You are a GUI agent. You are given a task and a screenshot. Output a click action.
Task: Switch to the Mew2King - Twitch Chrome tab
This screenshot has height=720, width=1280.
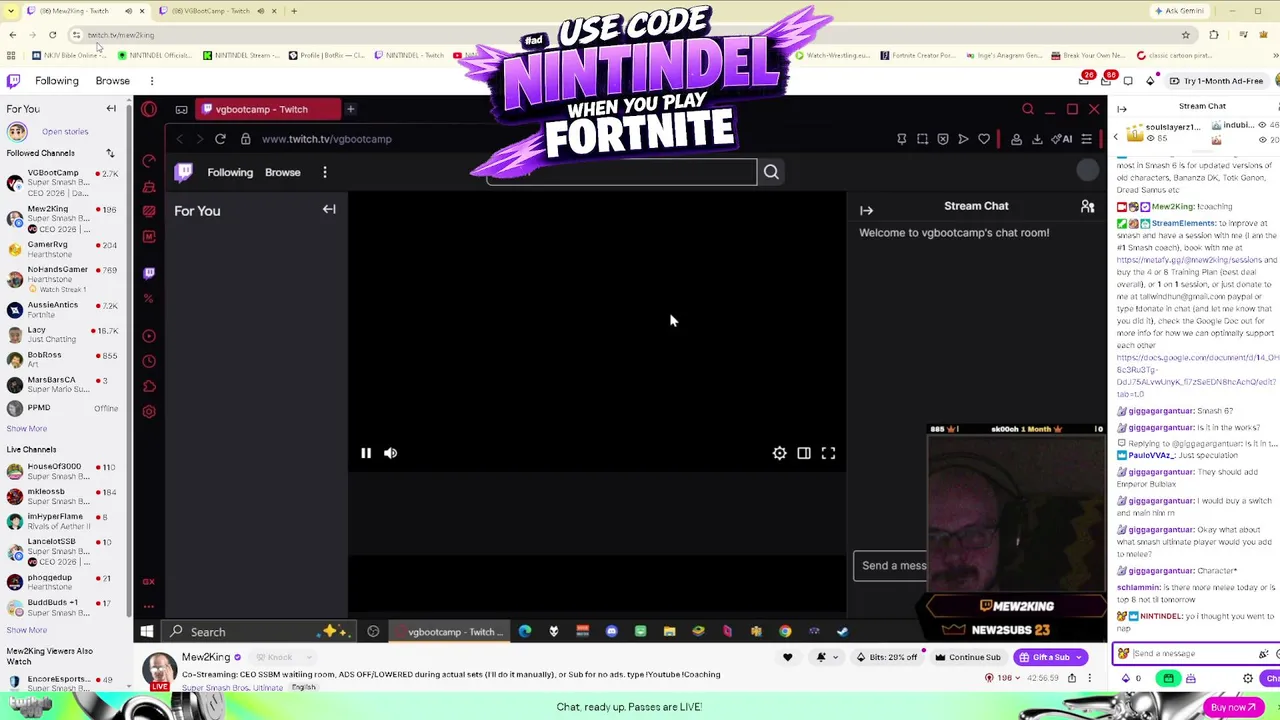(85, 11)
